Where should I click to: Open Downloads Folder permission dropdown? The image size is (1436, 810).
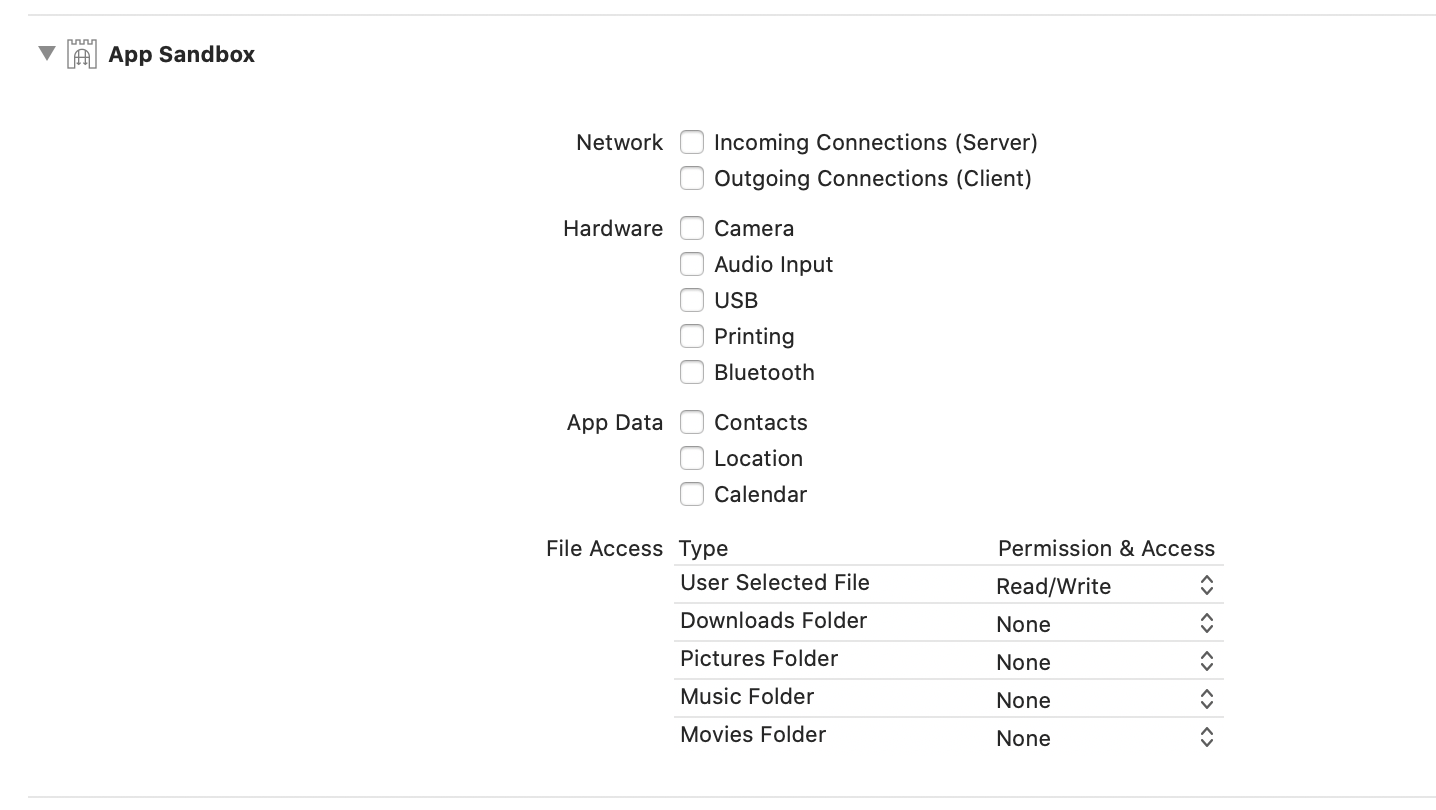point(1106,624)
